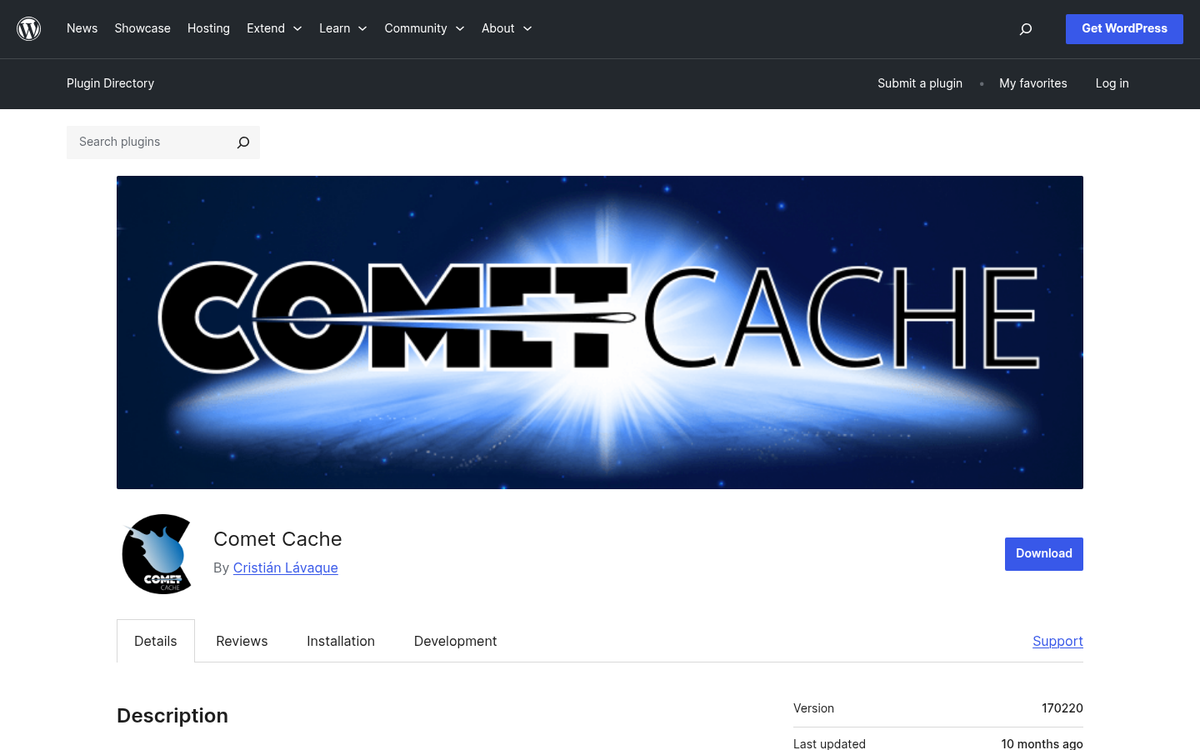
Task: Open the About dropdown
Action: coord(505,28)
